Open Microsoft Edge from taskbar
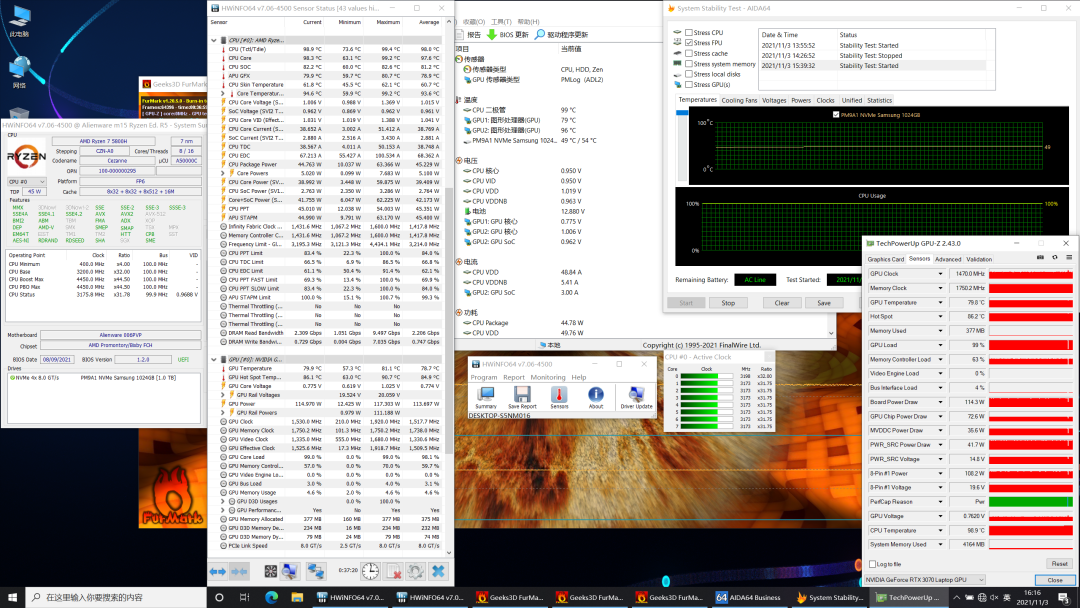This screenshot has height=608, width=1080. tap(271, 597)
